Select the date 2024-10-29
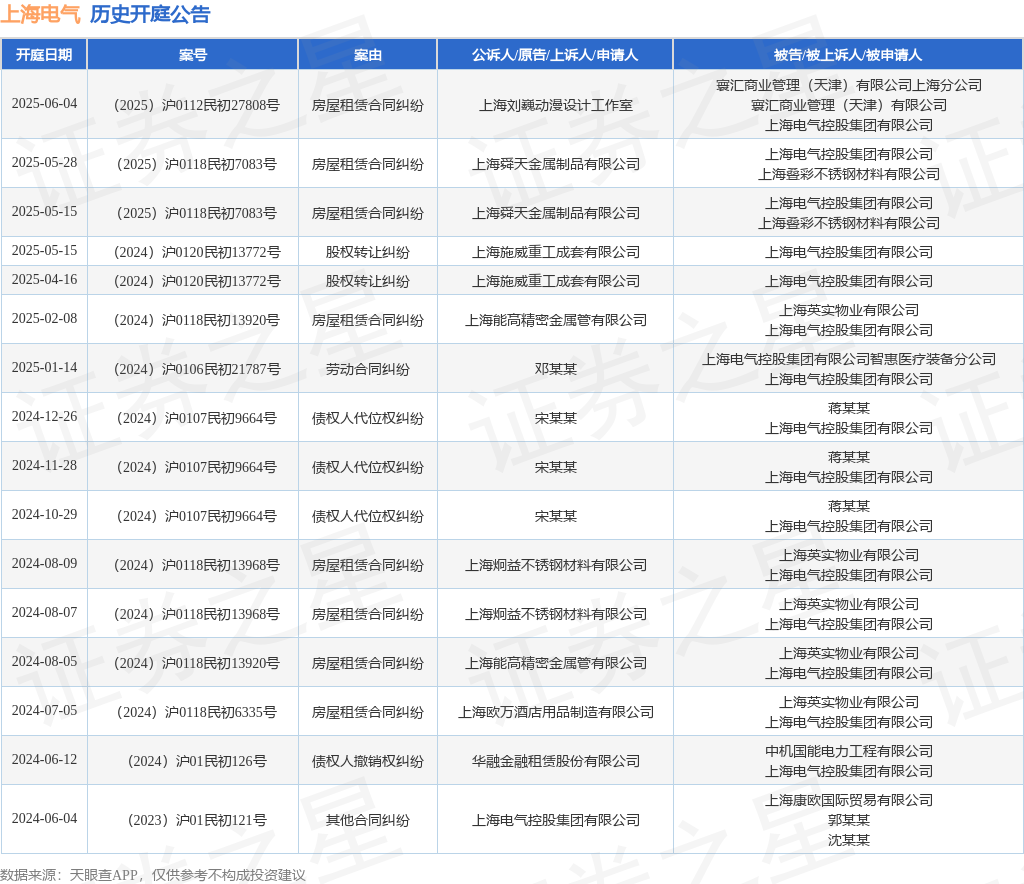1024x884 pixels. 44,514
